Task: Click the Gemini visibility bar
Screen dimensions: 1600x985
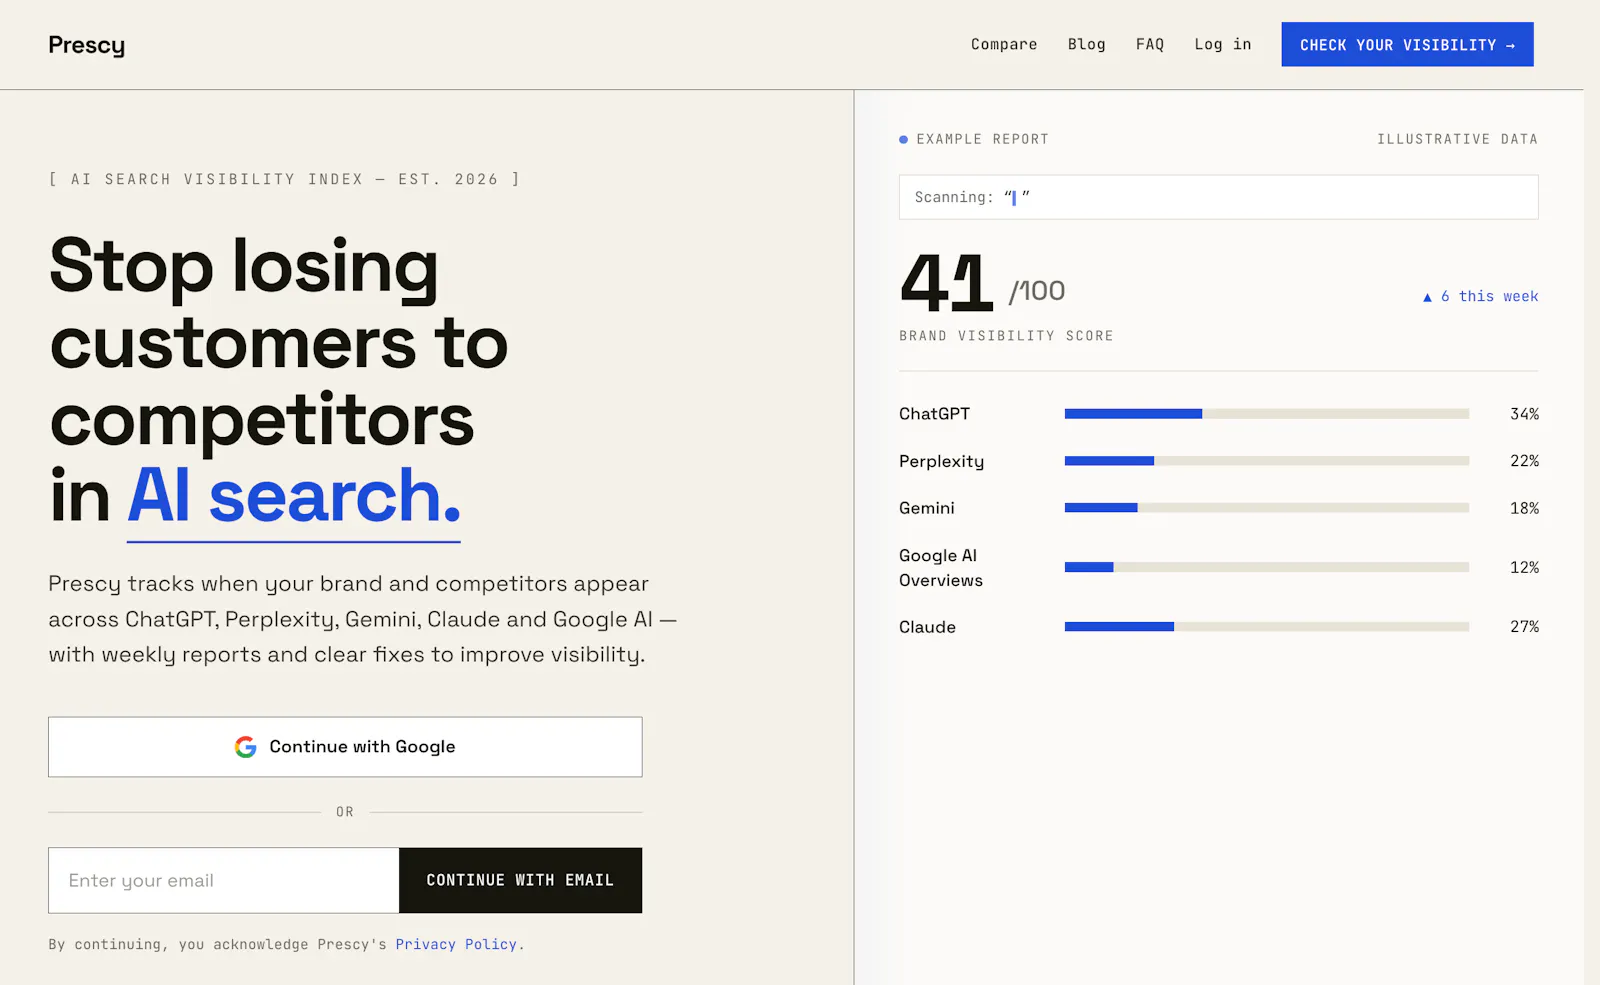Action: (1267, 508)
